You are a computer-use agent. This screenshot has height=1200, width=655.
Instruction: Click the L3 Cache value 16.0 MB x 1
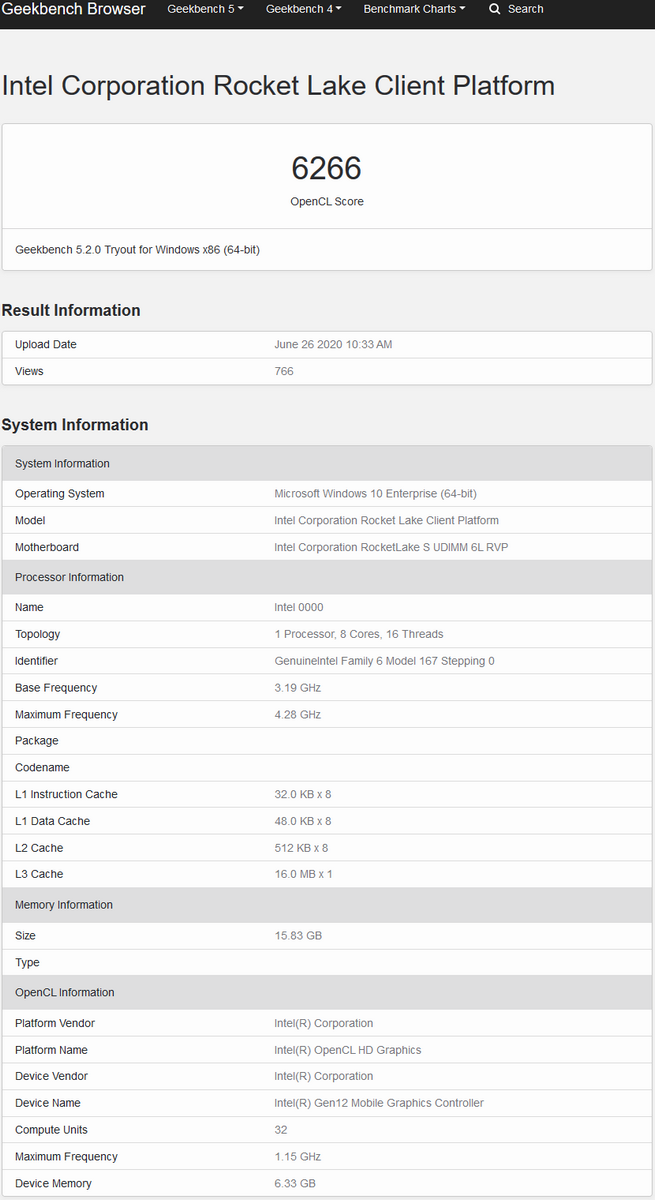(303, 875)
